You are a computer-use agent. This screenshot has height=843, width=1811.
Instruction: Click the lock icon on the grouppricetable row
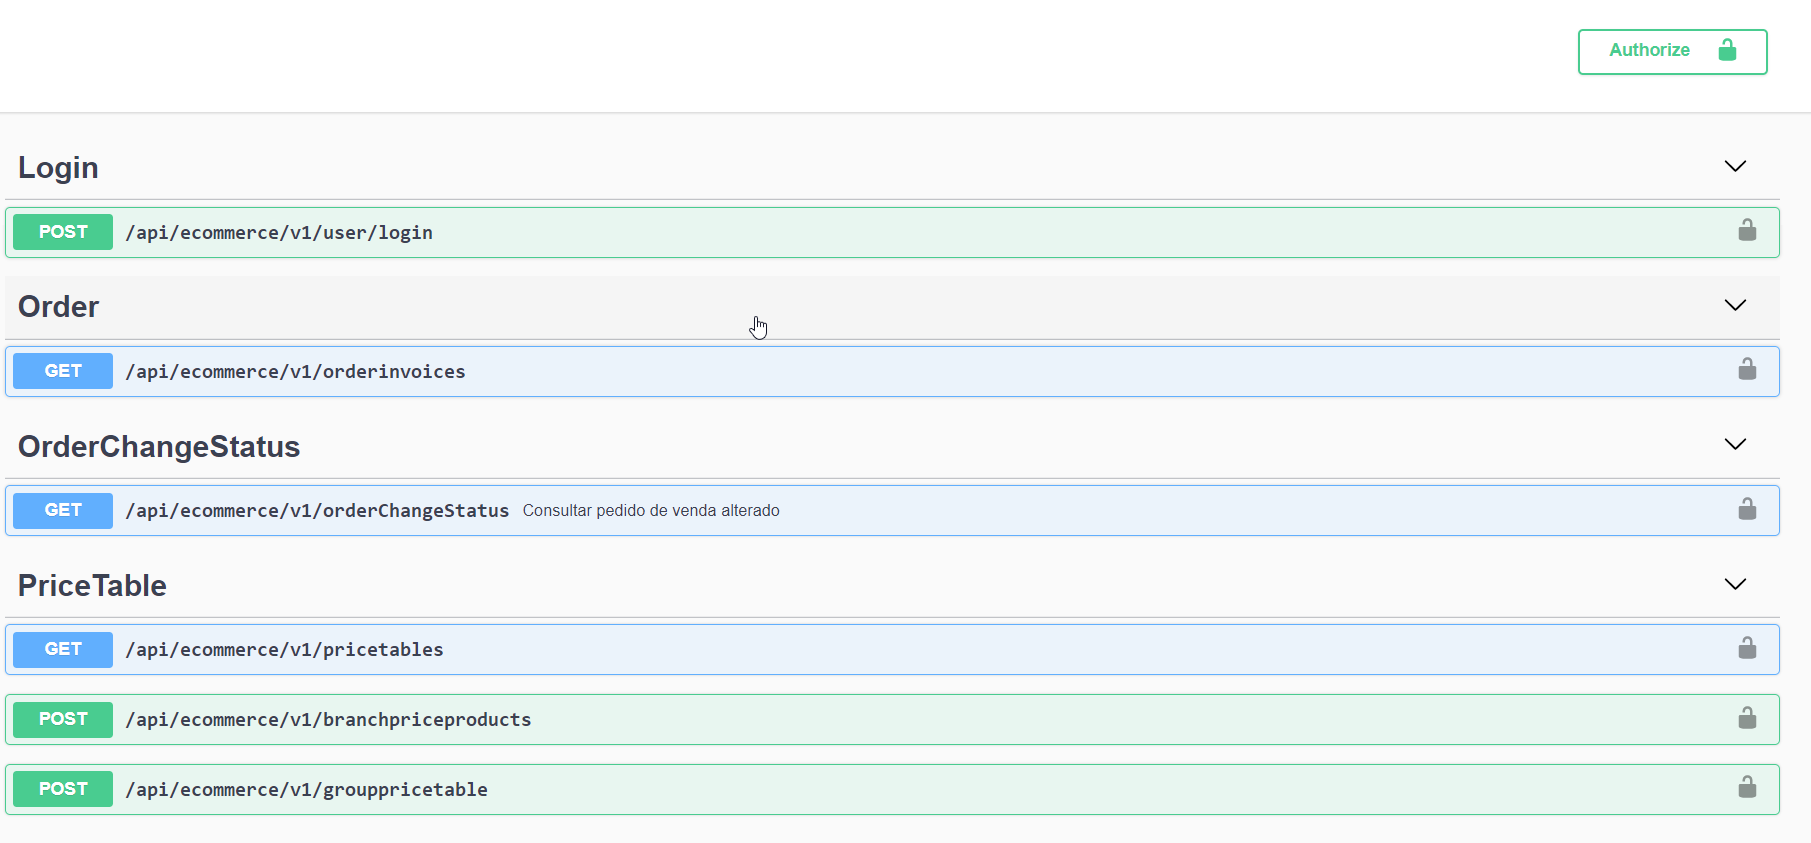[1747, 788]
